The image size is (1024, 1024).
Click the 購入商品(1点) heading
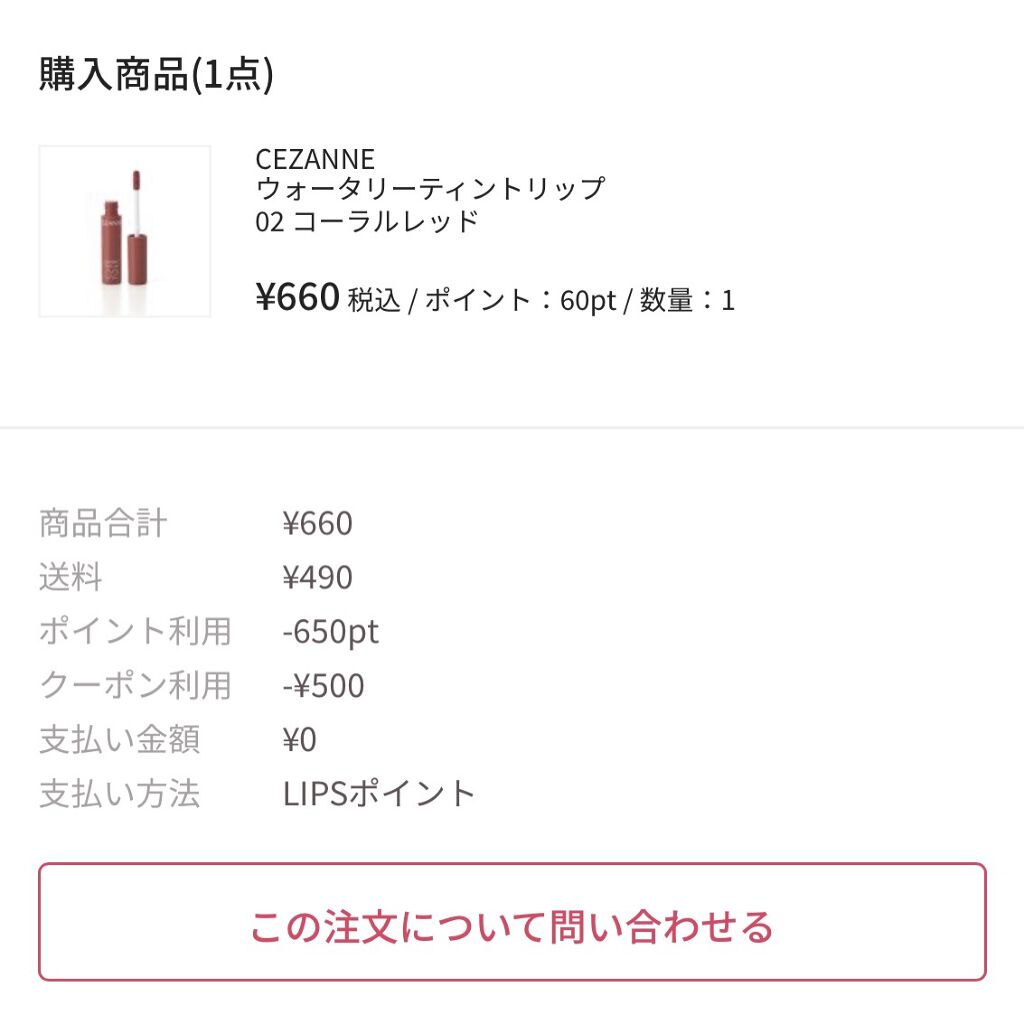[x=156, y=75]
